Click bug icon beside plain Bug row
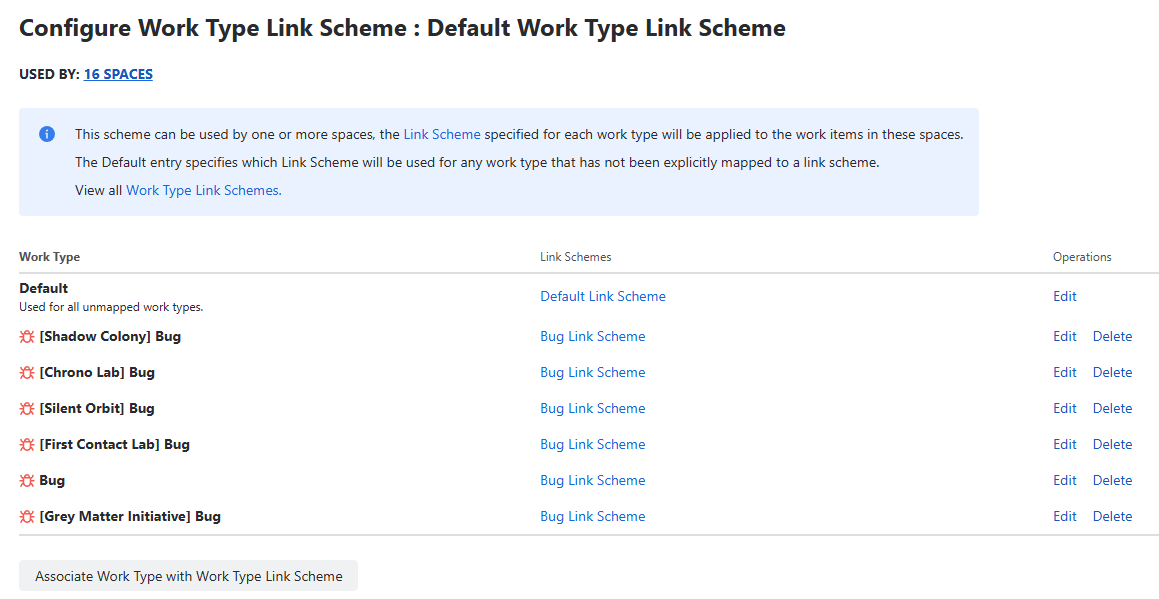This screenshot has height=599, width=1159. point(27,481)
